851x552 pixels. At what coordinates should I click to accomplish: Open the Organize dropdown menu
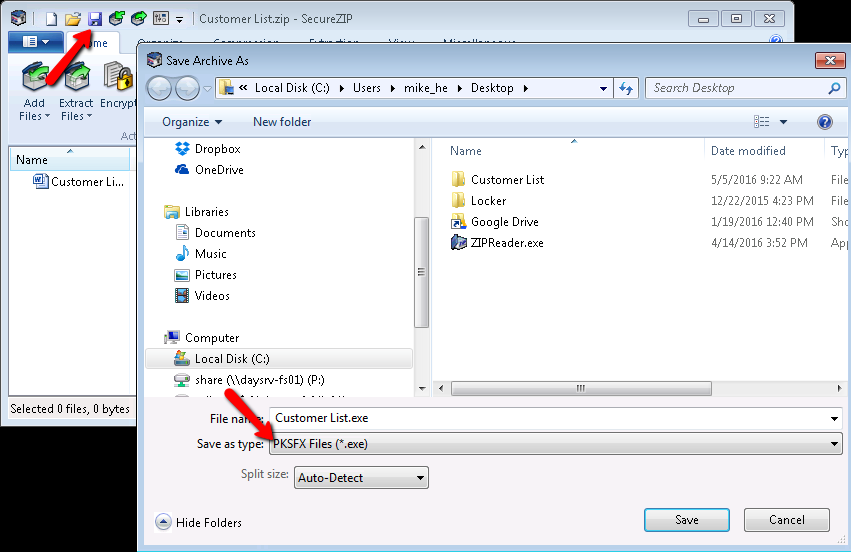(x=192, y=122)
